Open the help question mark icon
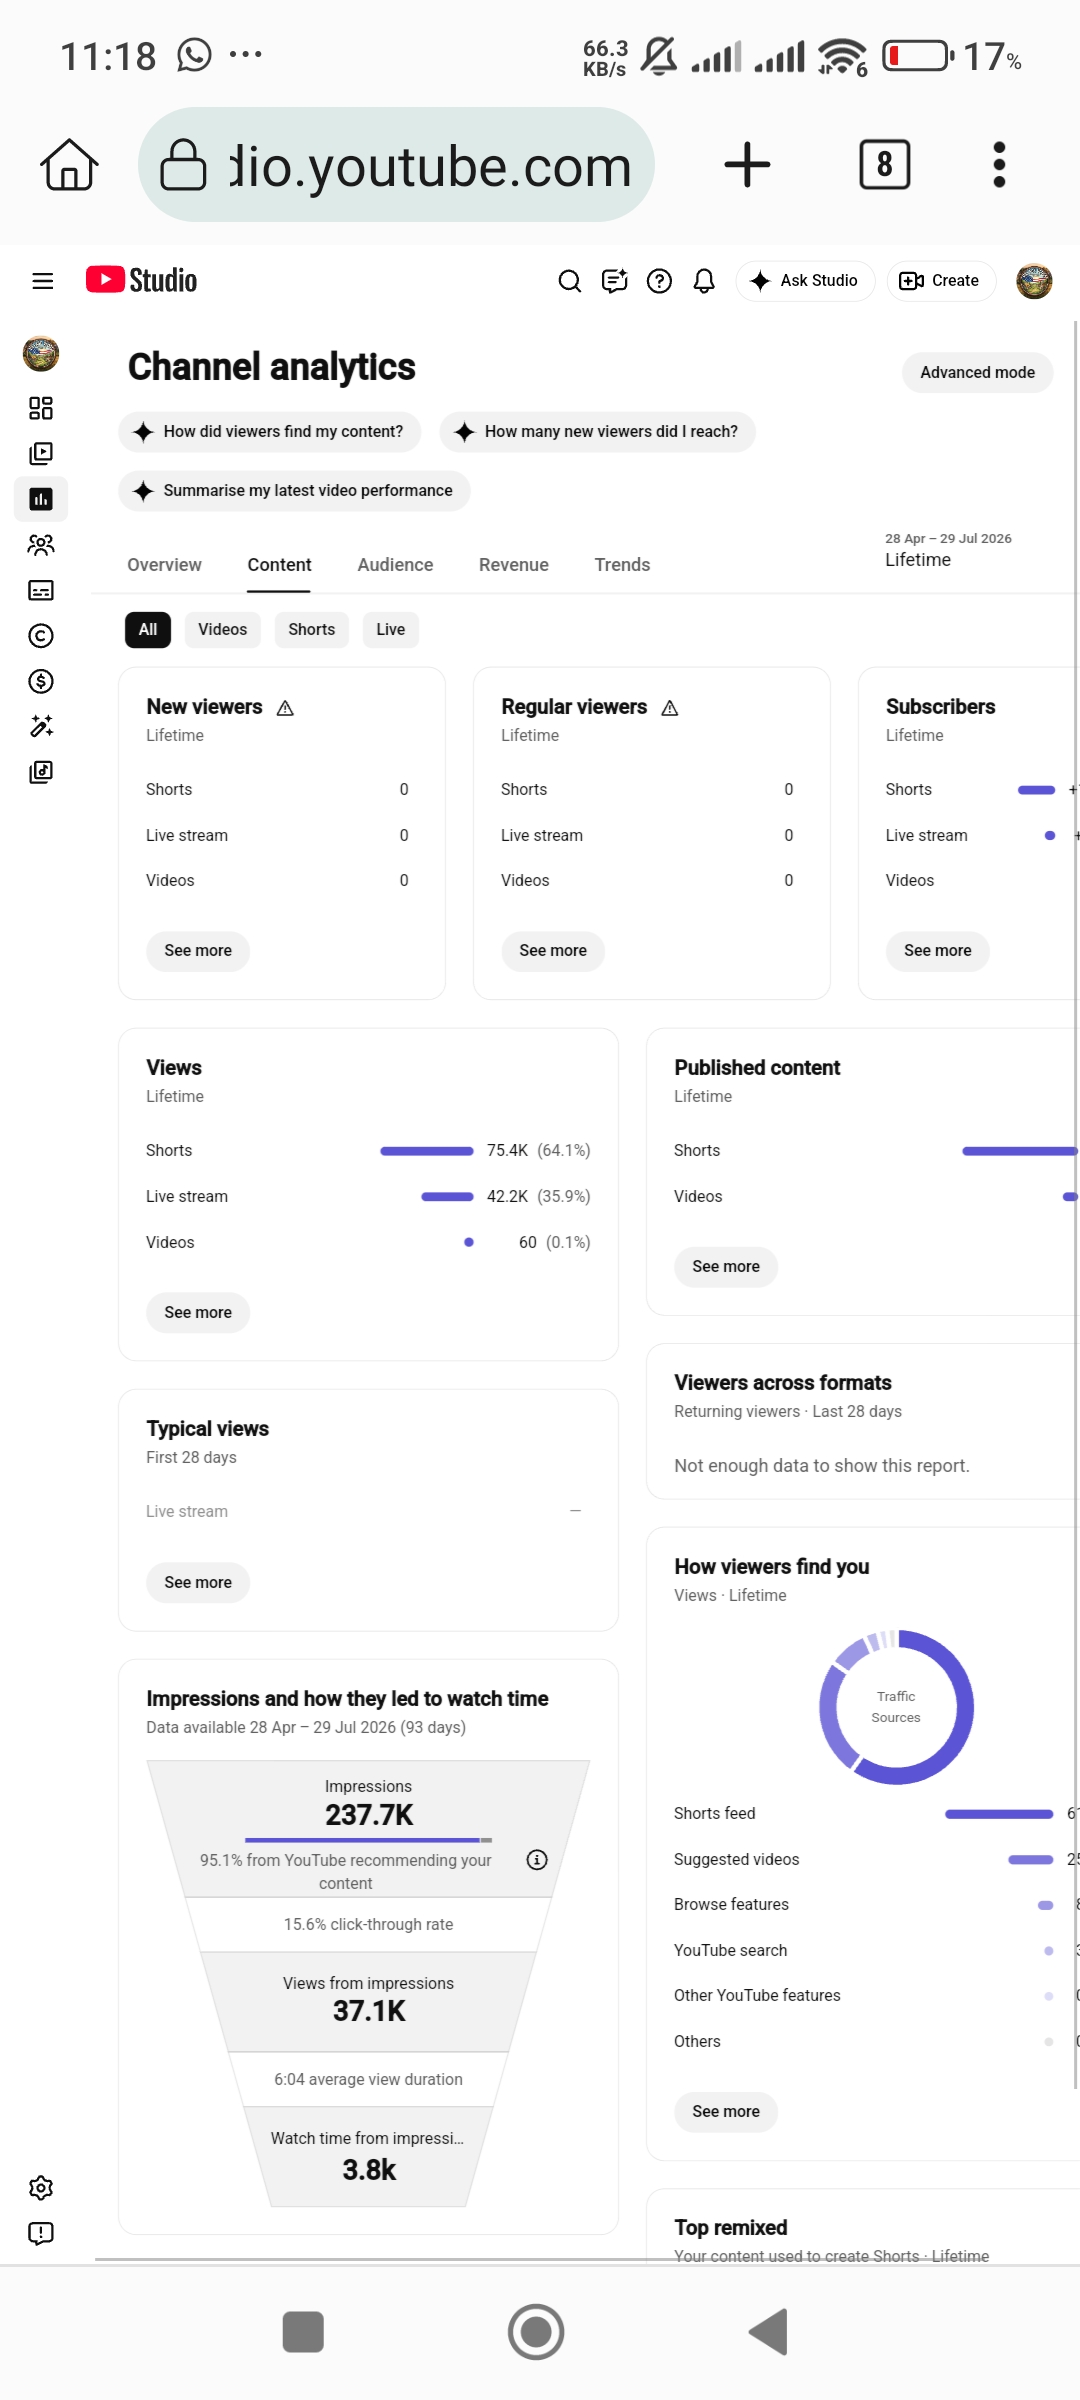 point(659,281)
